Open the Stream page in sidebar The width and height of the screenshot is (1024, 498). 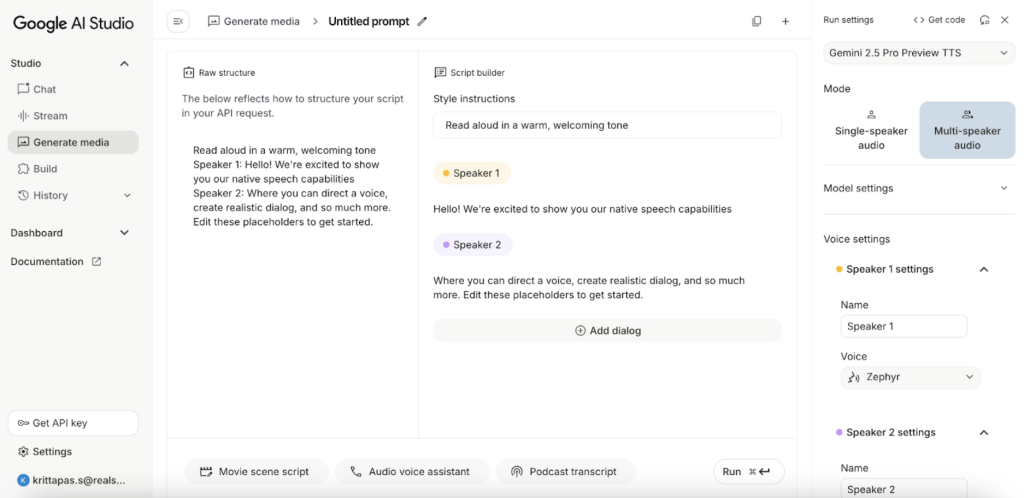click(x=50, y=116)
